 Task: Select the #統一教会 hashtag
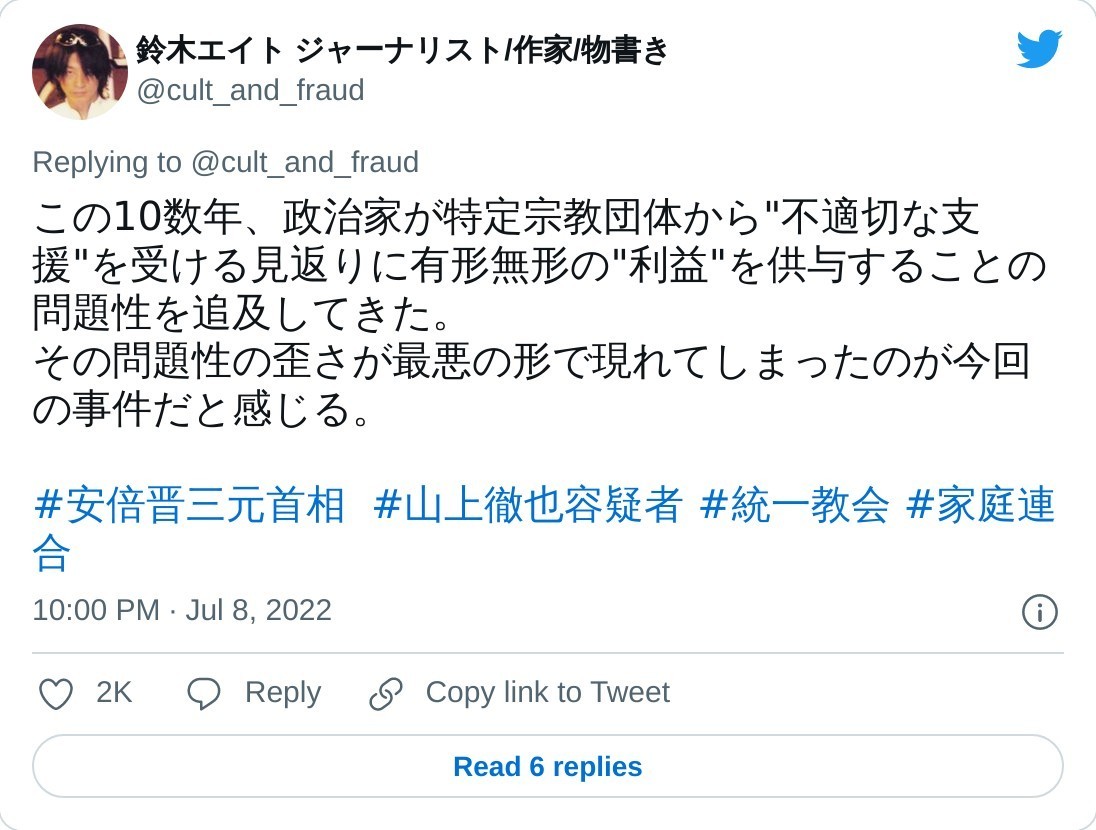[x=794, y=506]
